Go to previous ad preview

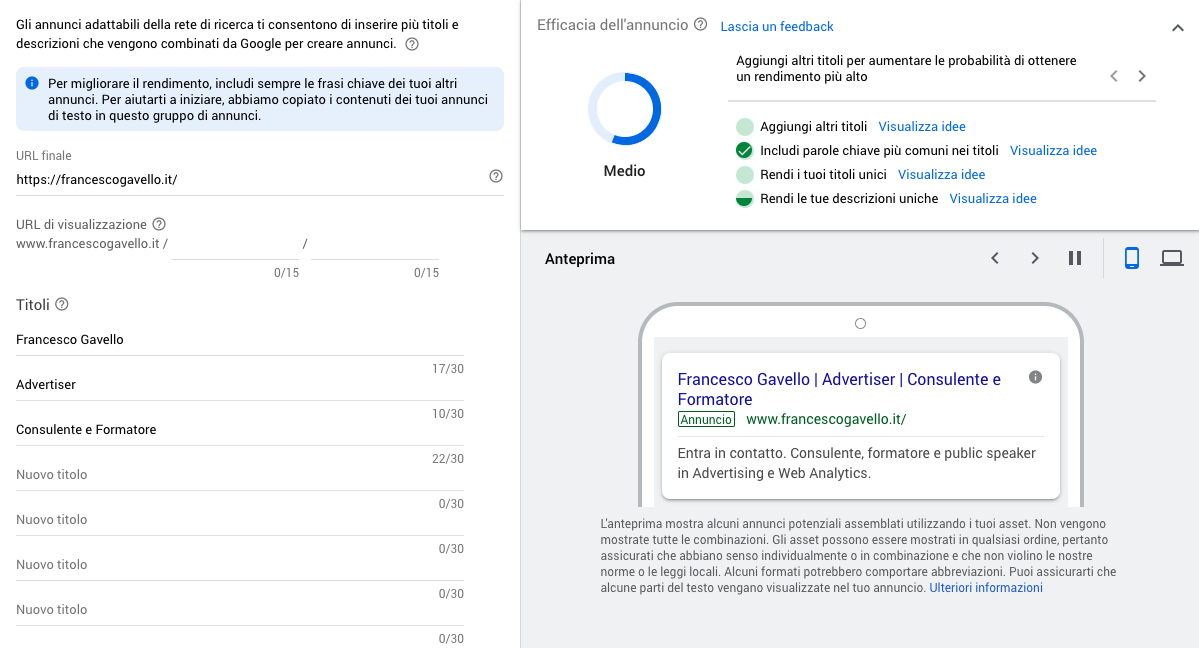[x=995, y=259]
